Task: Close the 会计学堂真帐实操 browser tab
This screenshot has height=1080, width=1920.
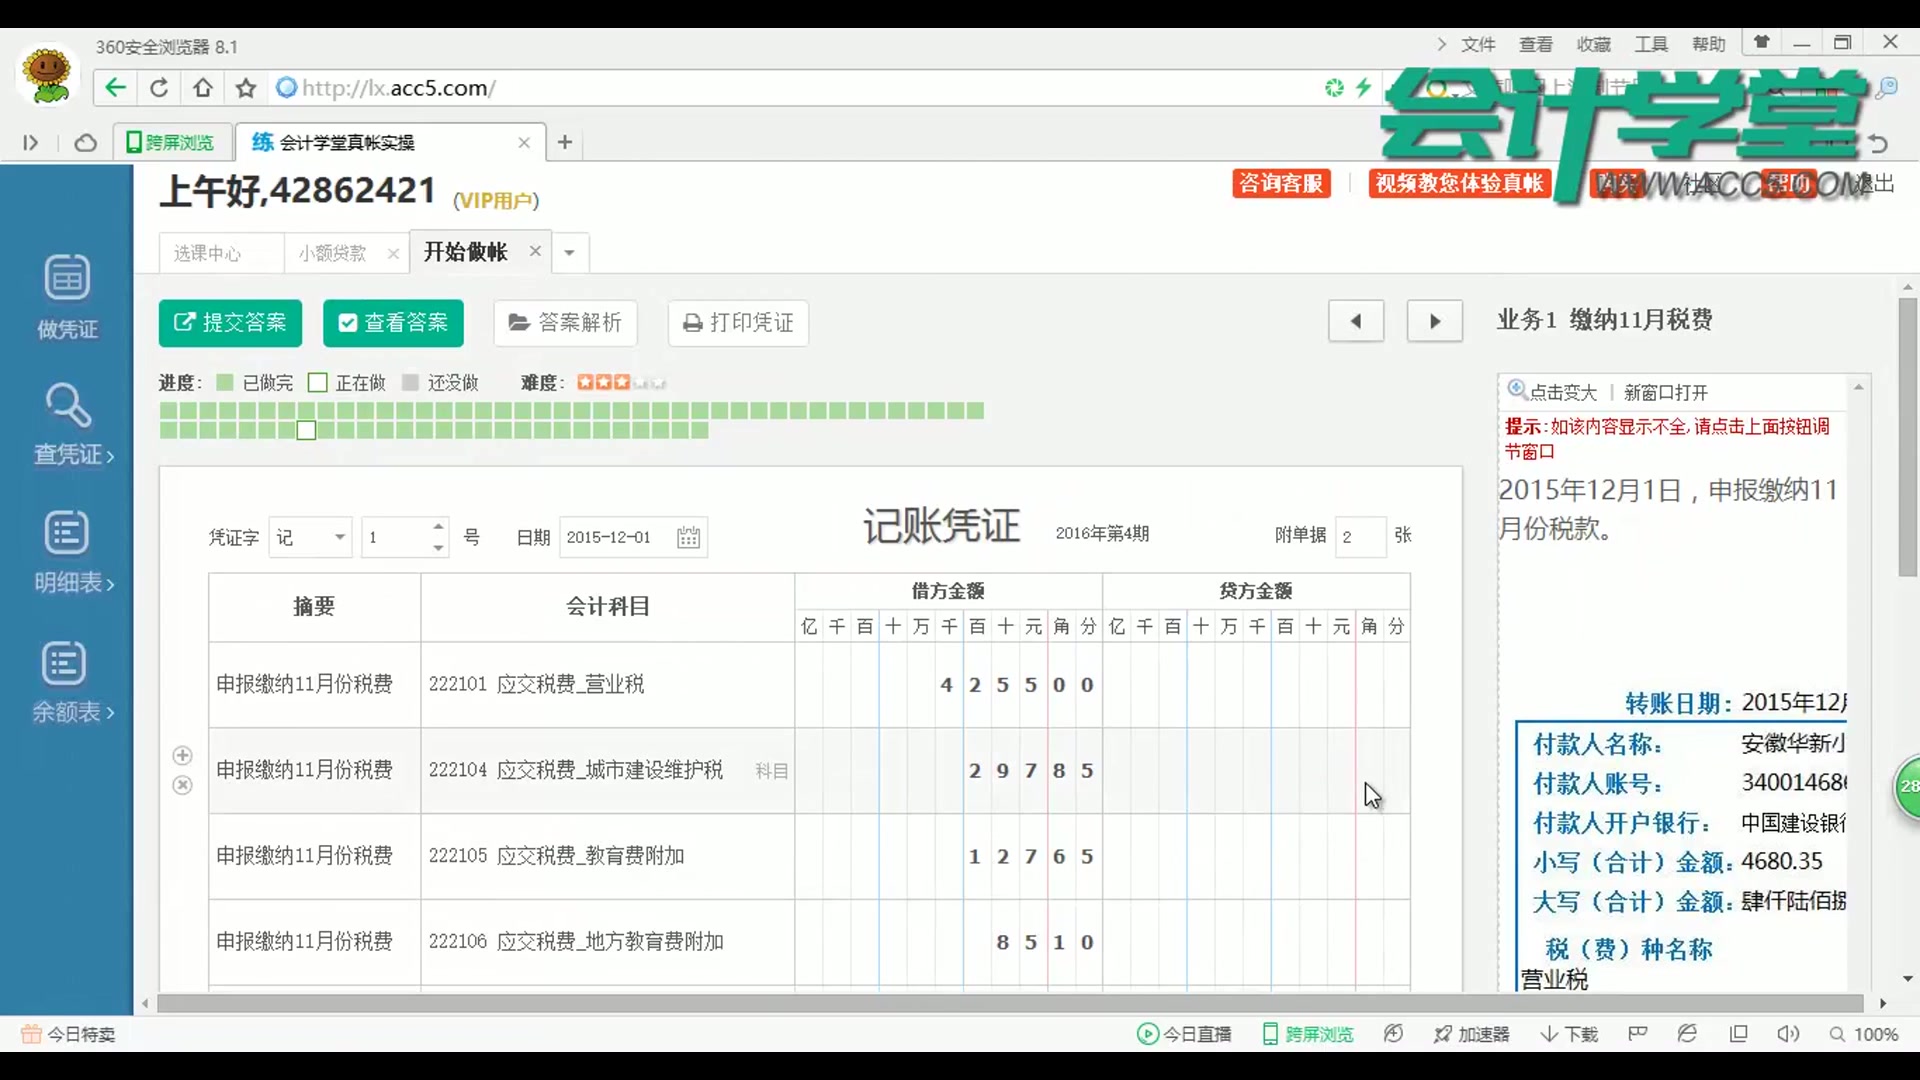Action: tap(524, 143)
